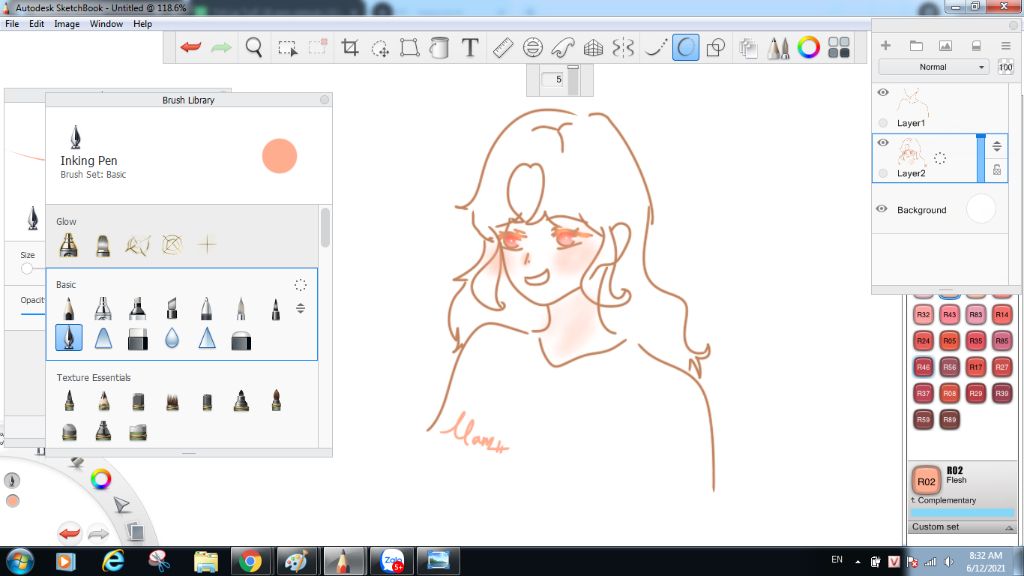The image size is (1024, 576).
Task: Open the File menu
Action: coord(12,24)
